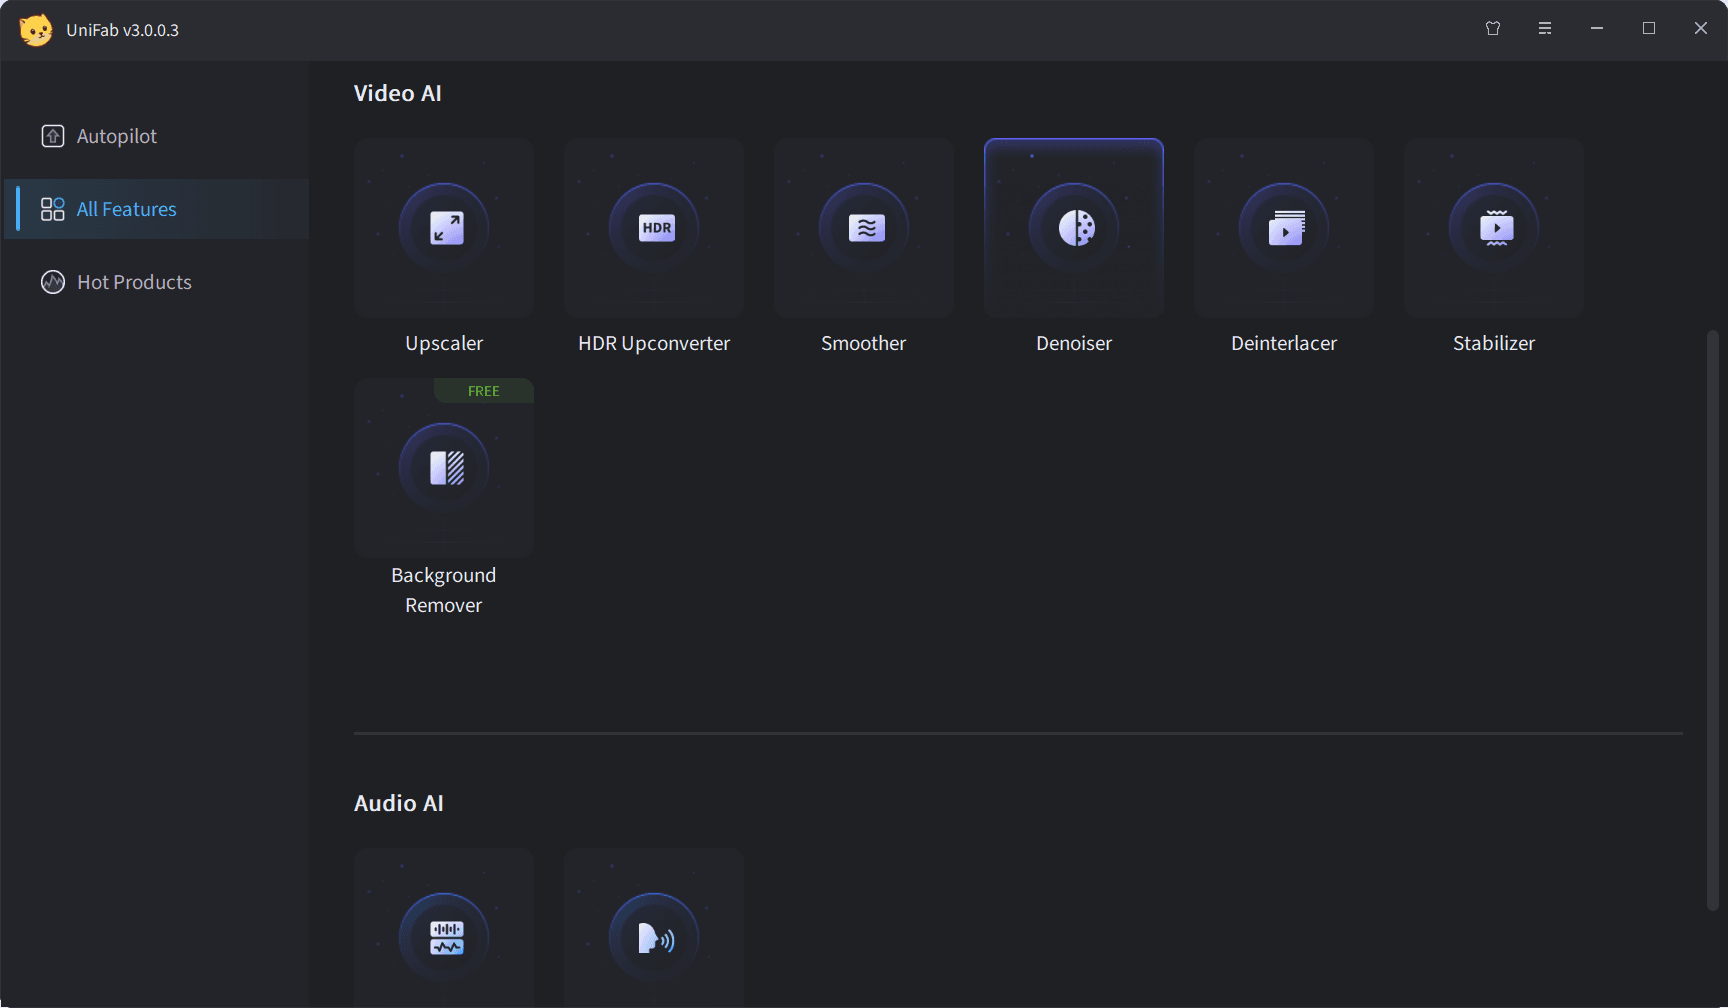Click the Audio AI heading
Image resolution: width=1728 pixels, height=1008 pixels.
click(399, 803)
